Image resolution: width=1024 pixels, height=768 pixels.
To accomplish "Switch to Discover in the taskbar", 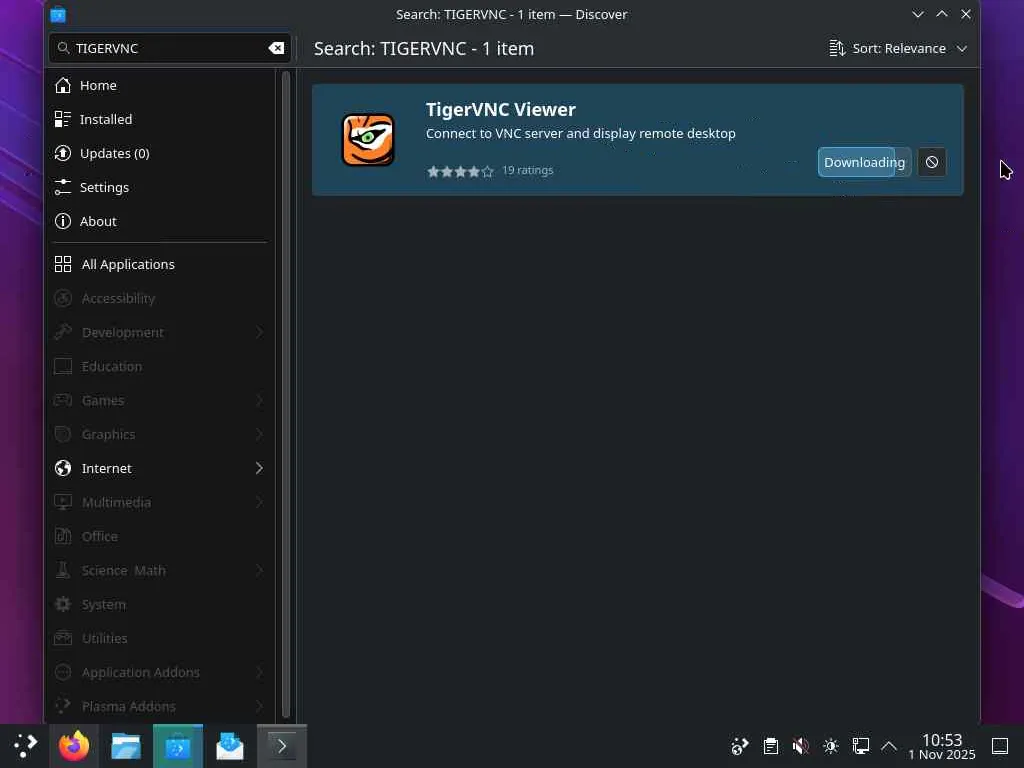I will pos(178,746).
